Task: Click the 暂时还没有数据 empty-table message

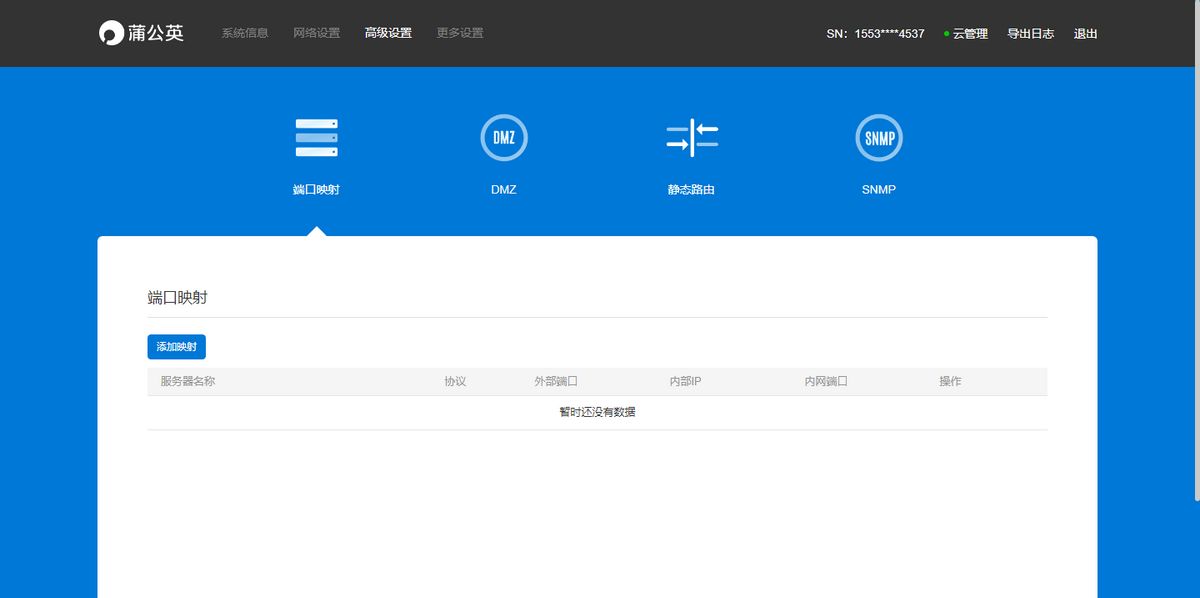Action: 597,412
